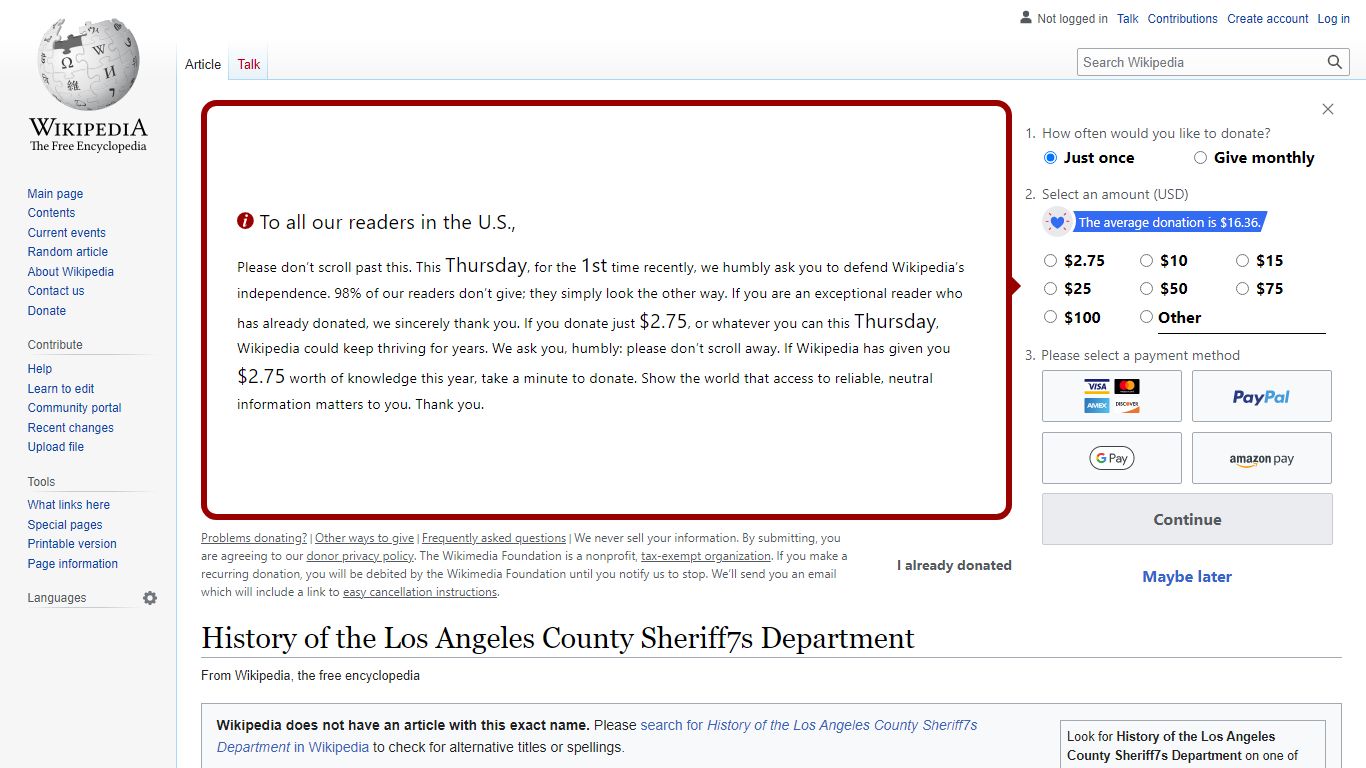Switch to the Talk tab
Image resolution: width=1366 pixels, height=768 pixels.
249,64
